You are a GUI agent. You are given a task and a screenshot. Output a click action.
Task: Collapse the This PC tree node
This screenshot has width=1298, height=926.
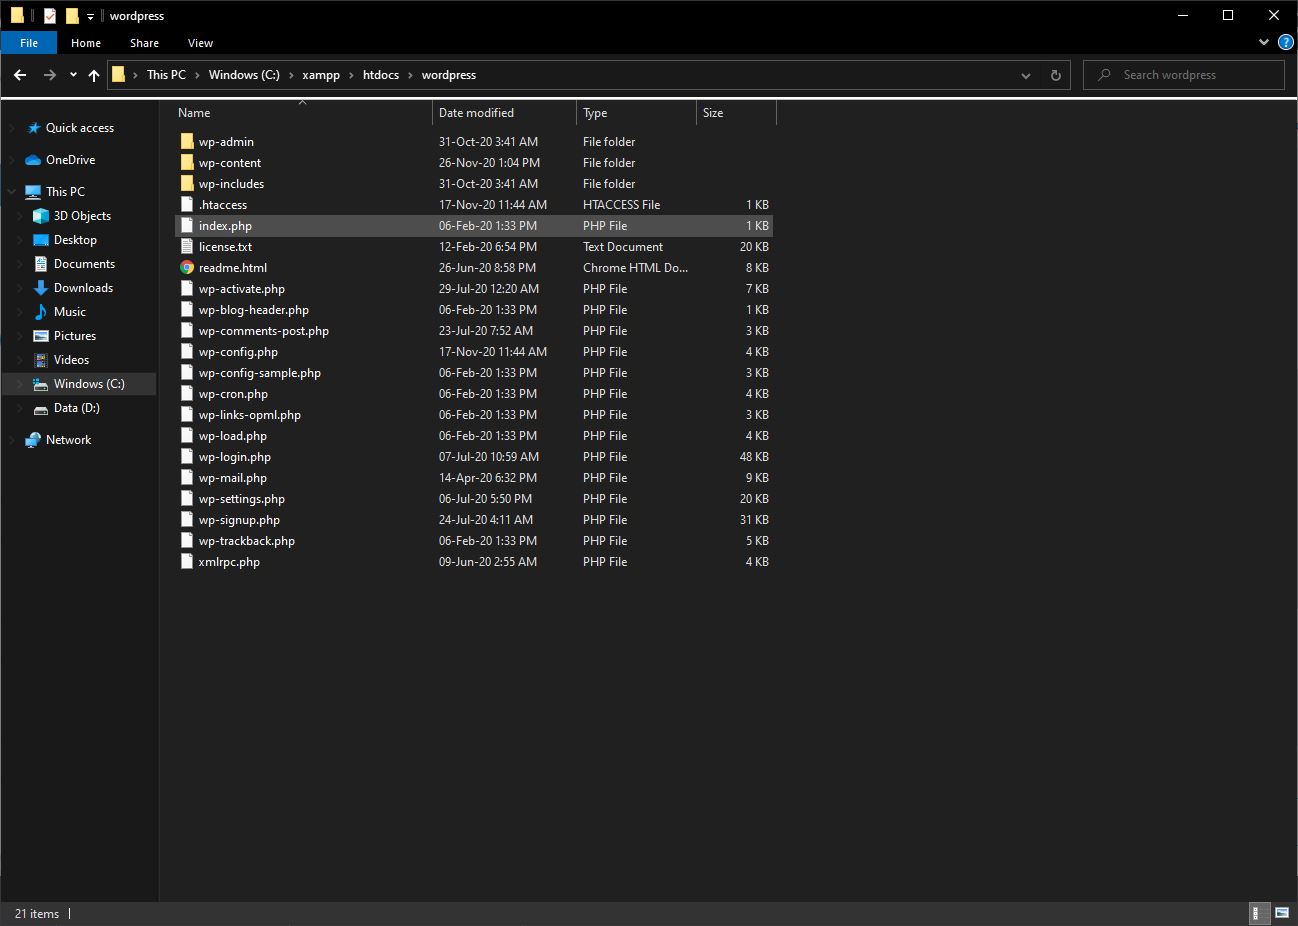click(12, 192)
